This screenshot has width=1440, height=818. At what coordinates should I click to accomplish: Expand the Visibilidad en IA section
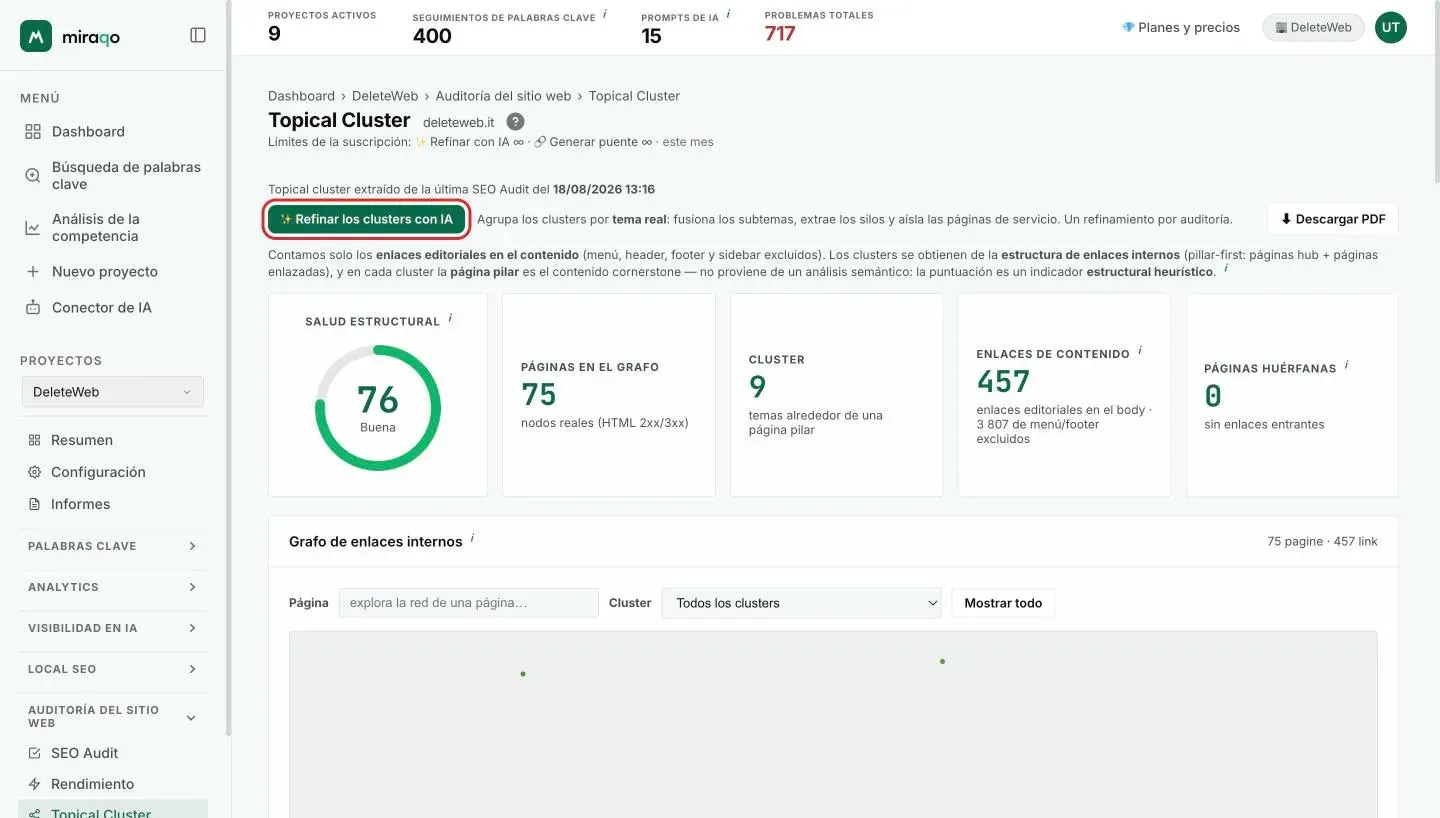[x=113, y=628]
